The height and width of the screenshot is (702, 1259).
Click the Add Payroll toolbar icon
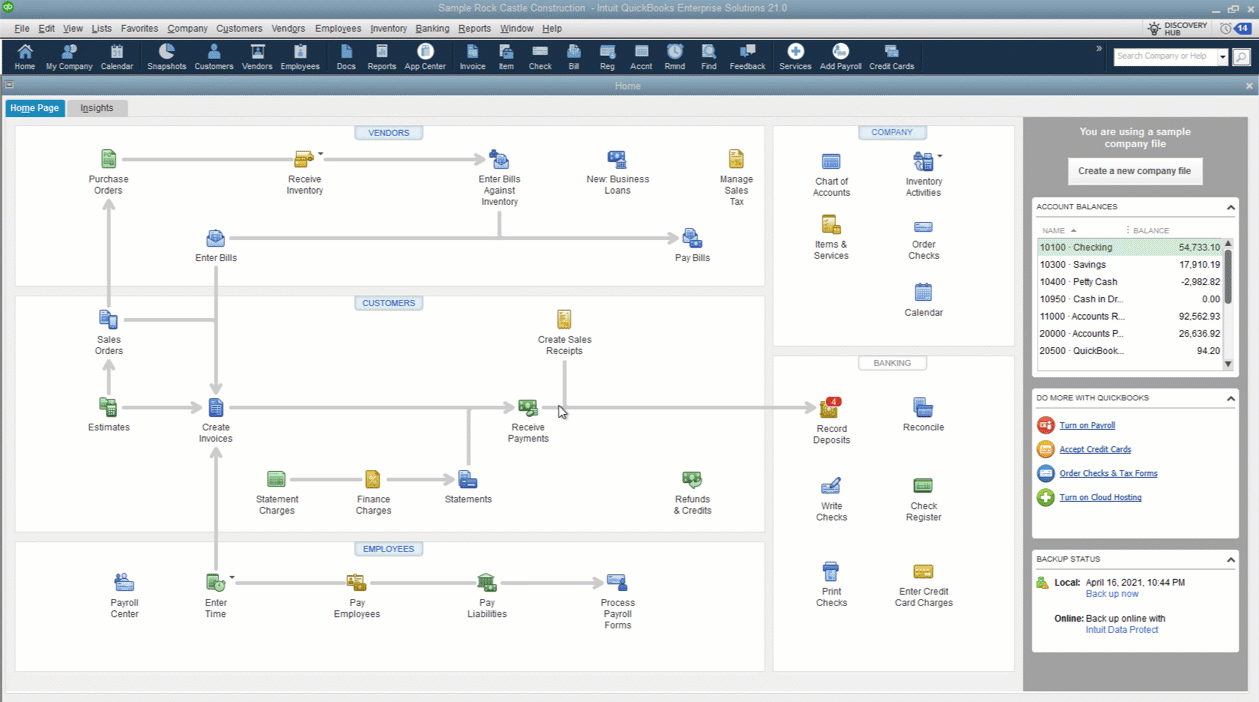point(840,56)
